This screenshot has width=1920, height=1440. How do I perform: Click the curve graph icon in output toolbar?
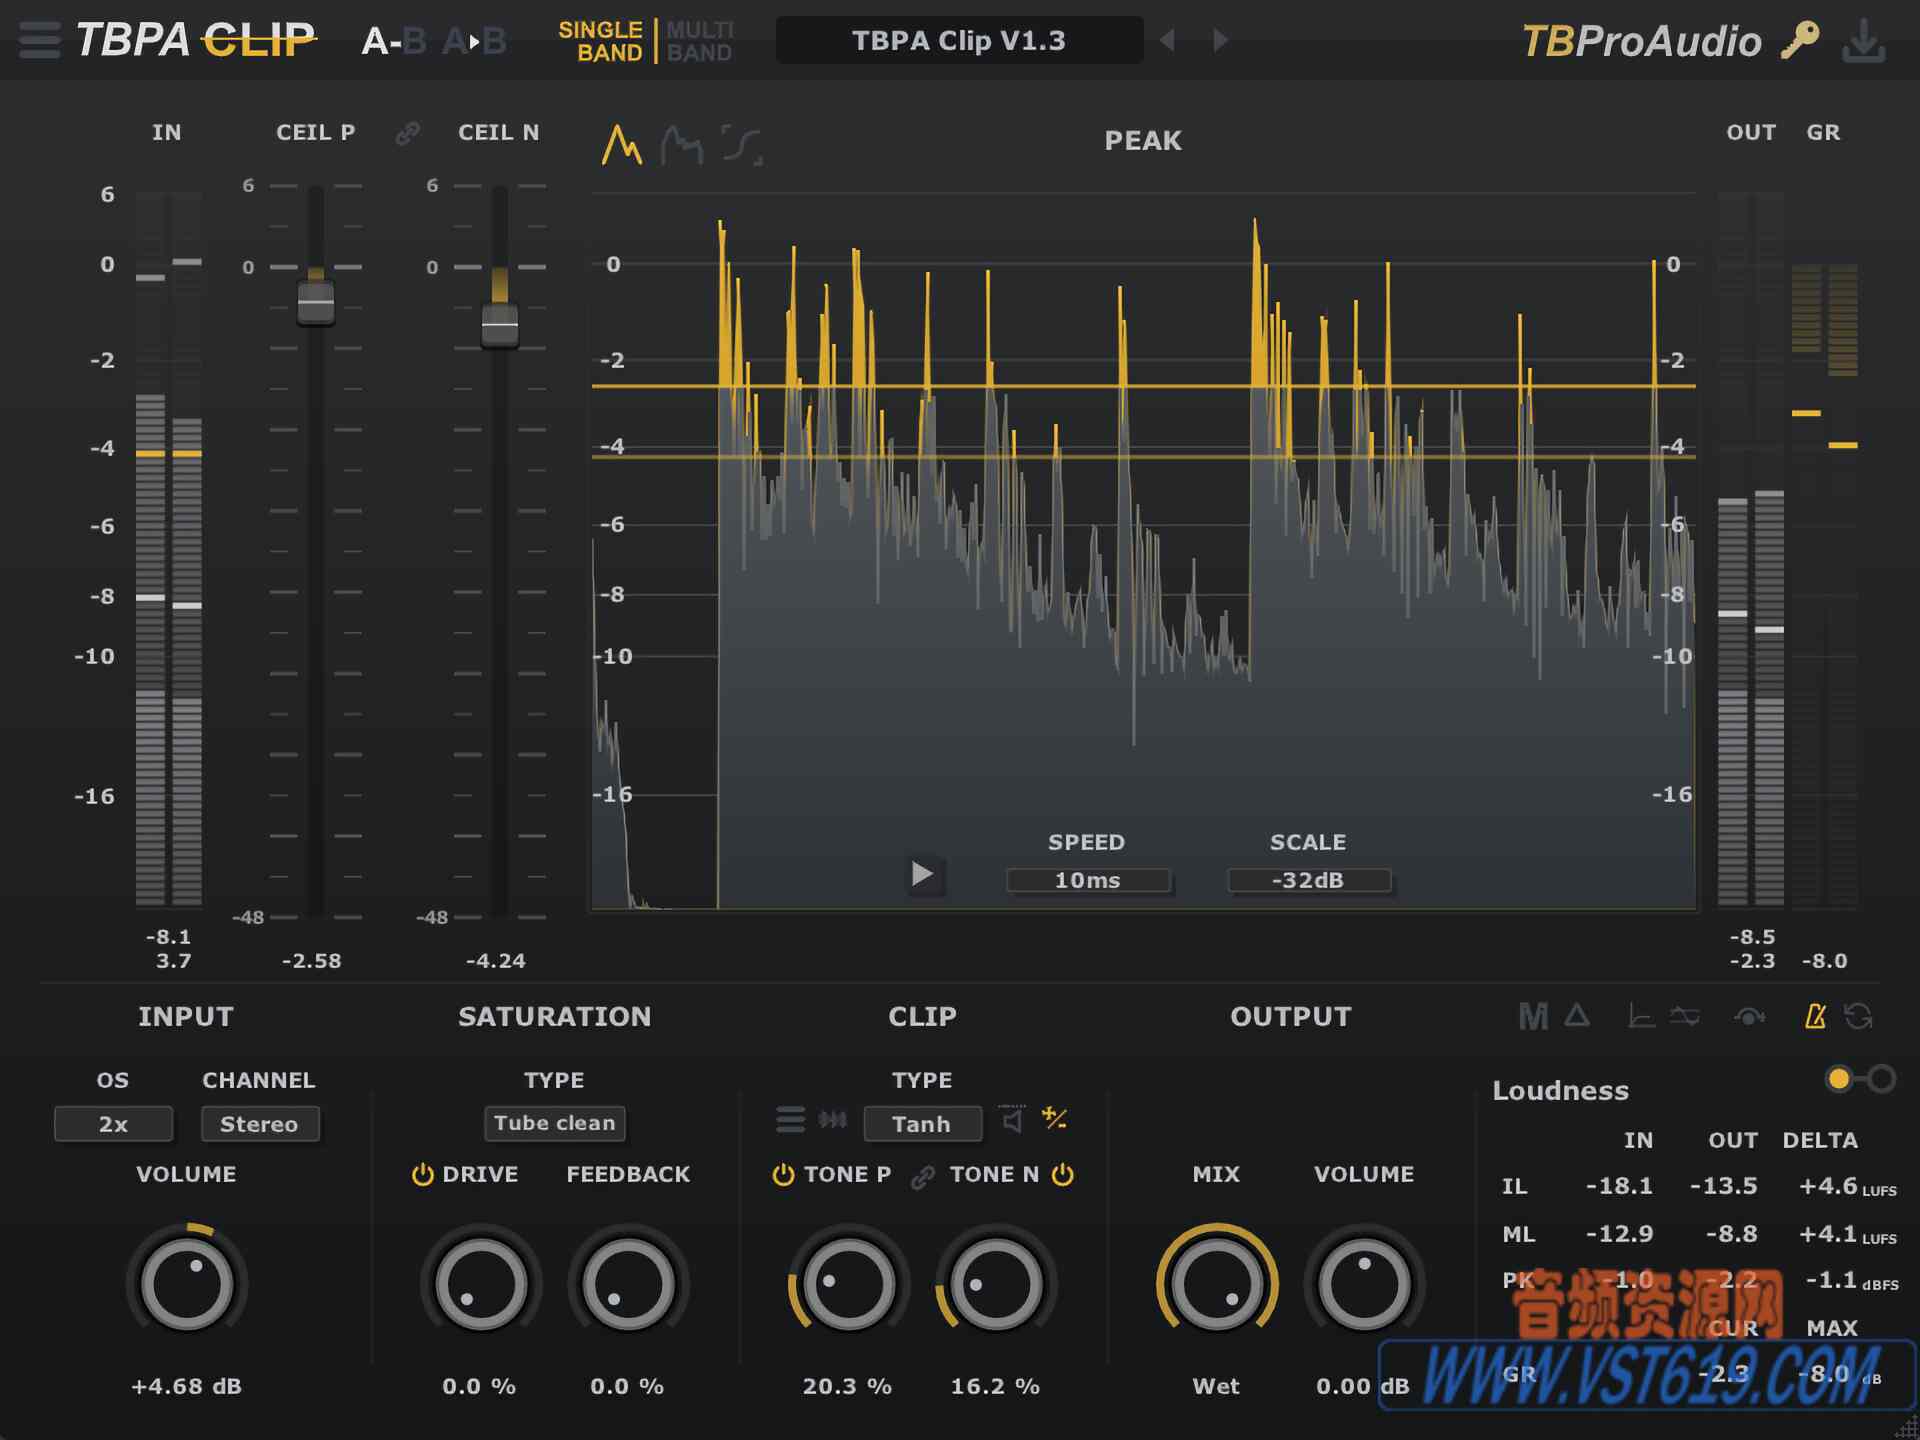click(x=1641, y=1017)
